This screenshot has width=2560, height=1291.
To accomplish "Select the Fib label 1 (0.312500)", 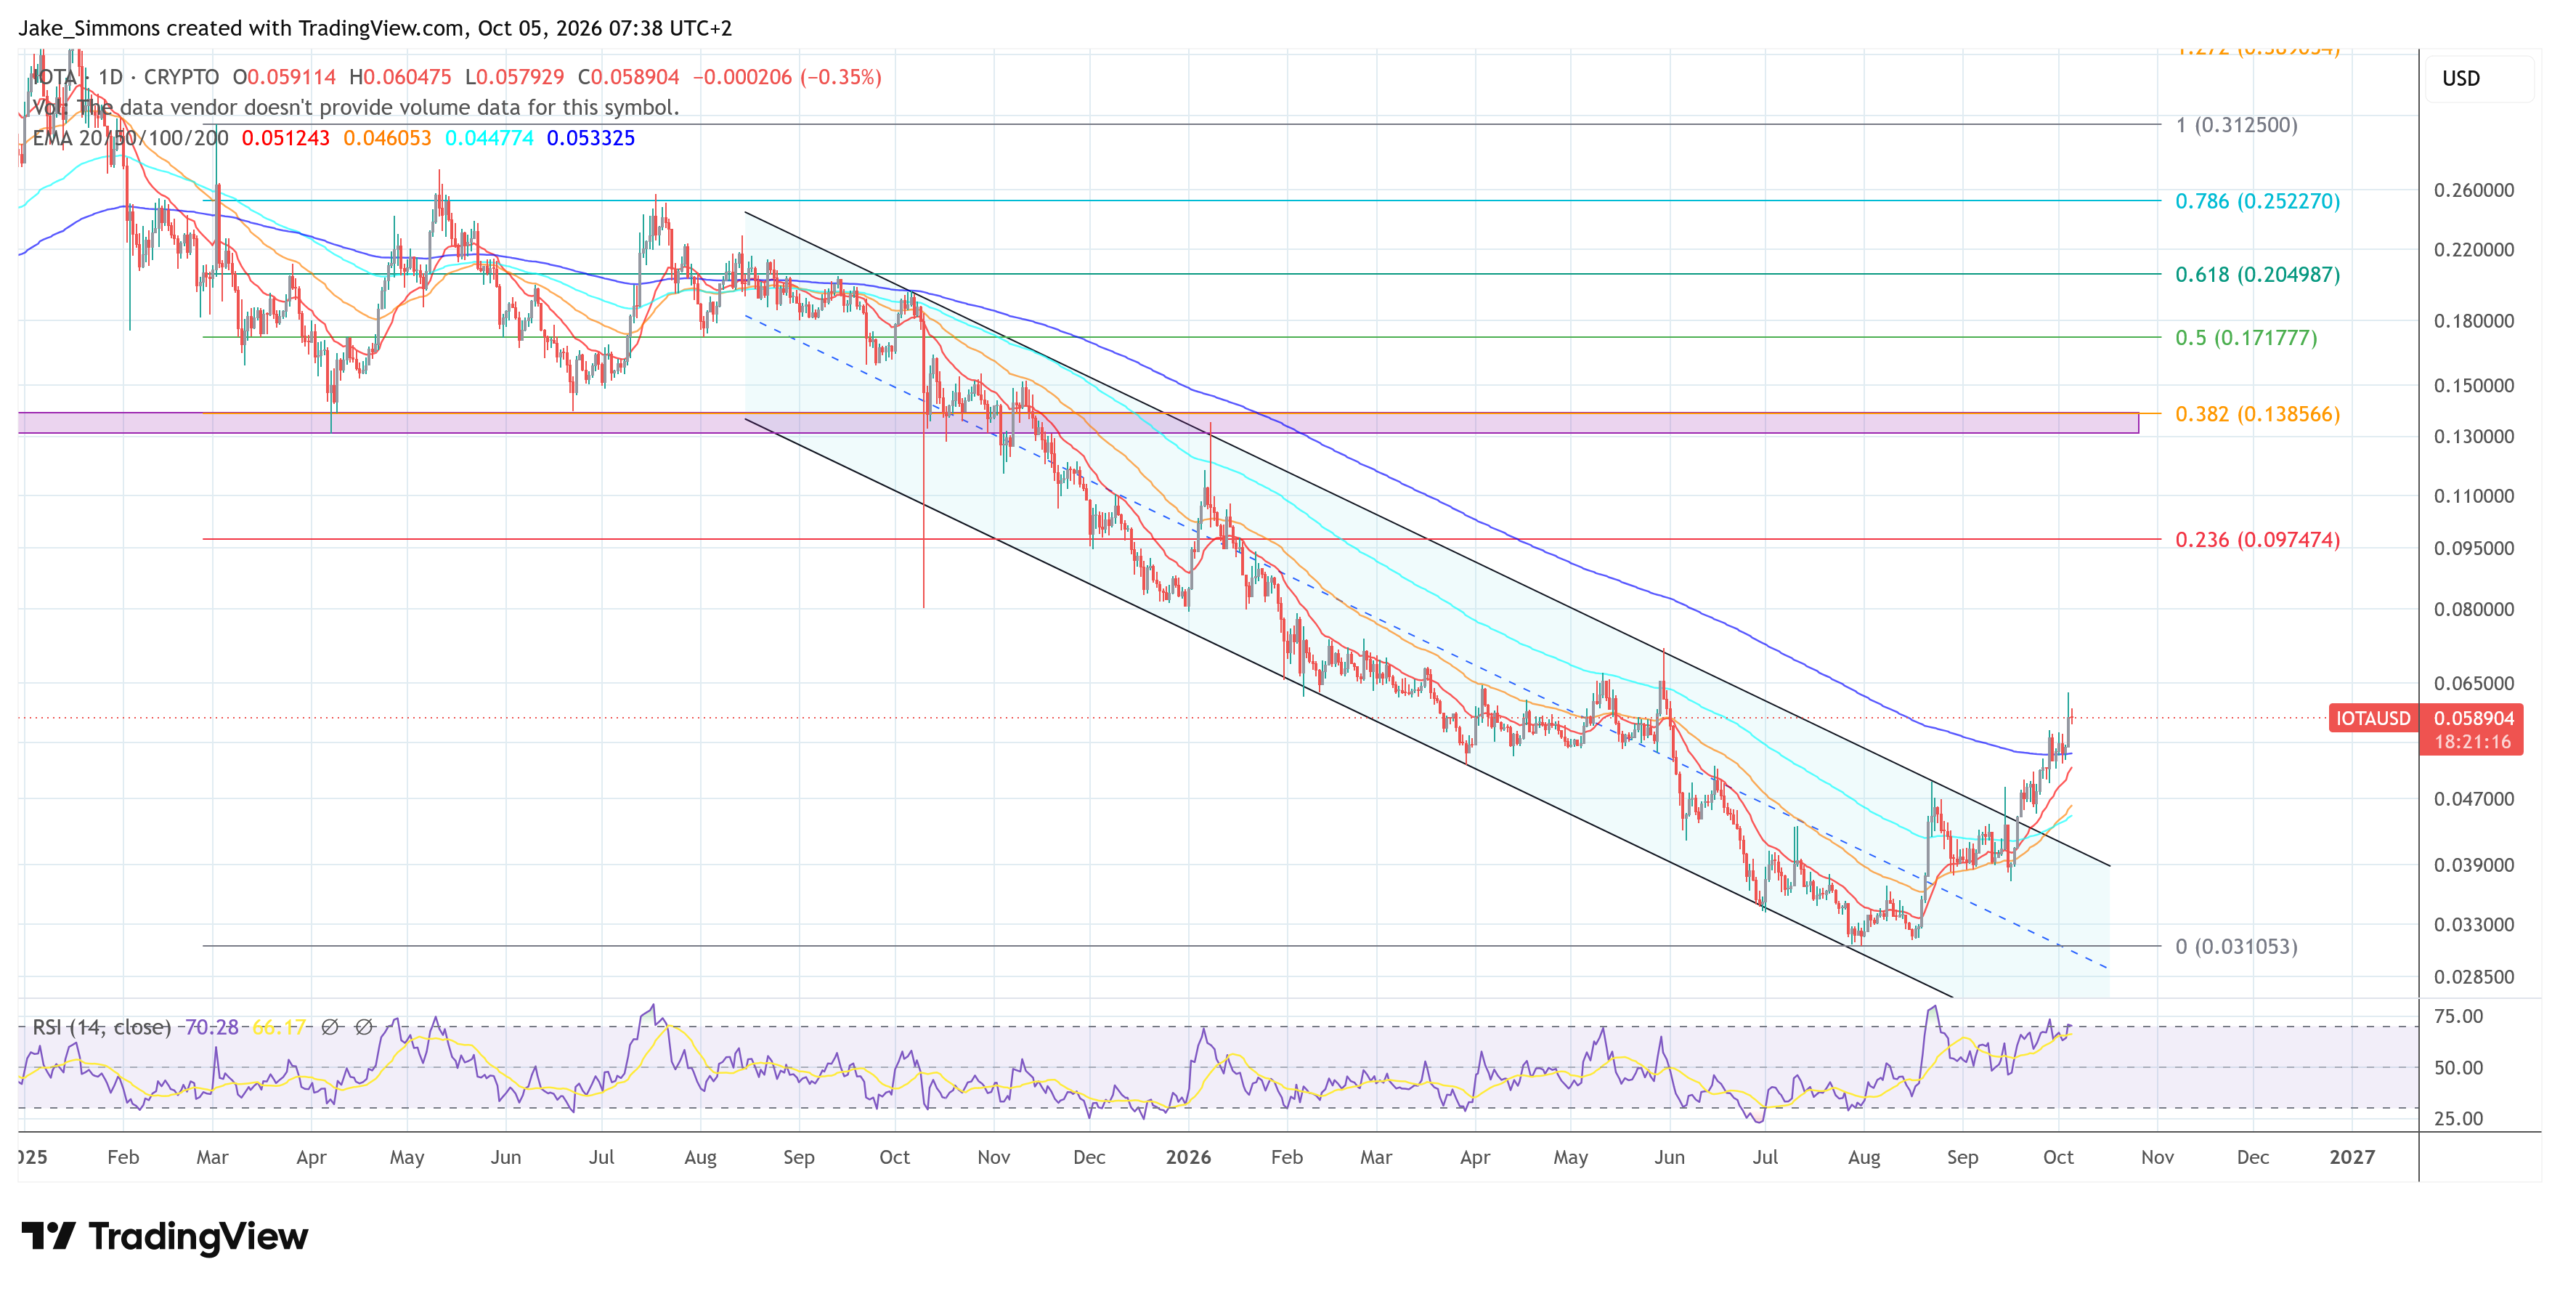I will tap(2236, 125).
